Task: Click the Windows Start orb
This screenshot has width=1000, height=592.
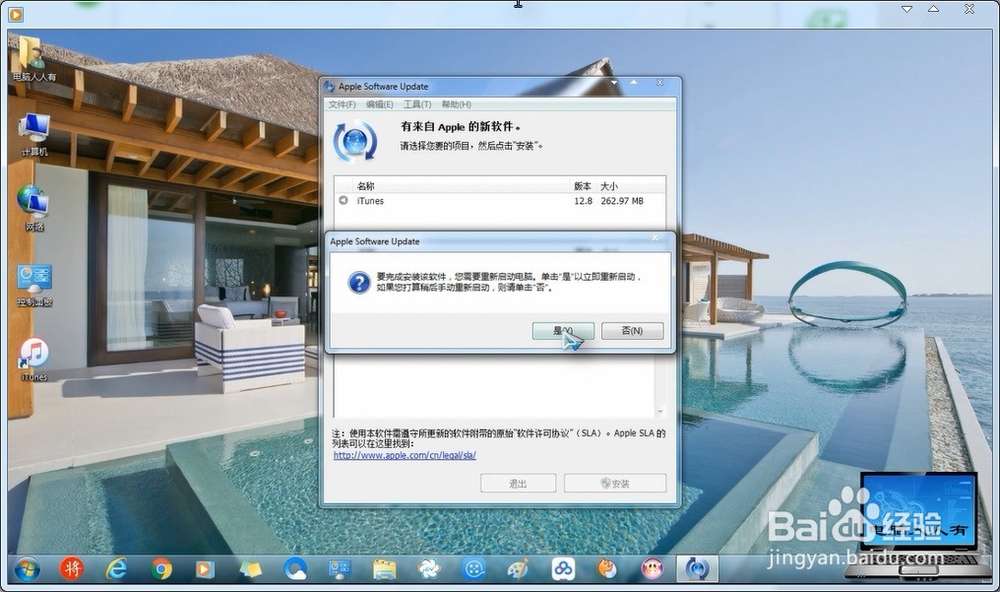Action: pyautogui.click(x=27, y=569)
